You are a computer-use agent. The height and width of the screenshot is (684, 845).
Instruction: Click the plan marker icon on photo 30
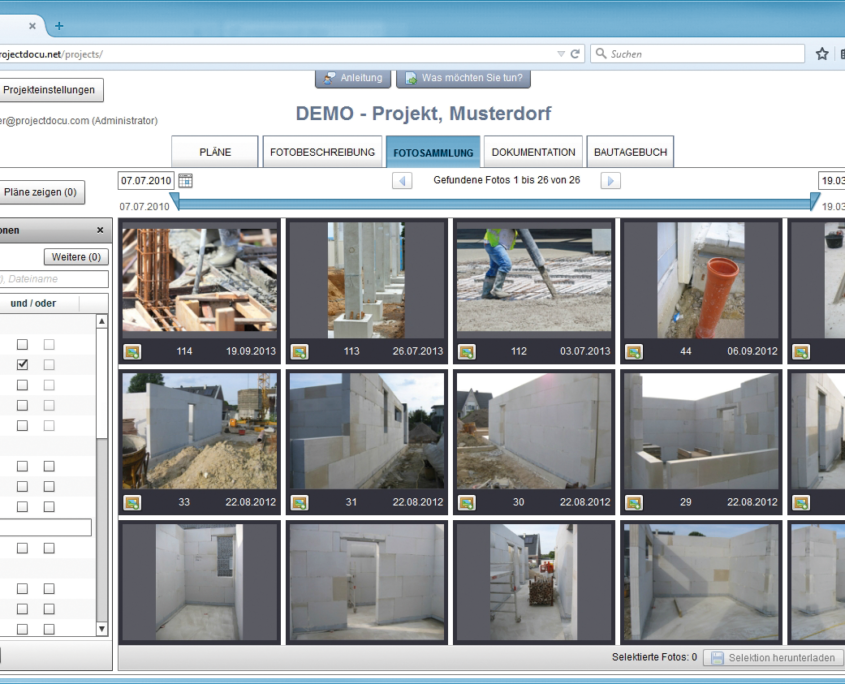point(465,502)
